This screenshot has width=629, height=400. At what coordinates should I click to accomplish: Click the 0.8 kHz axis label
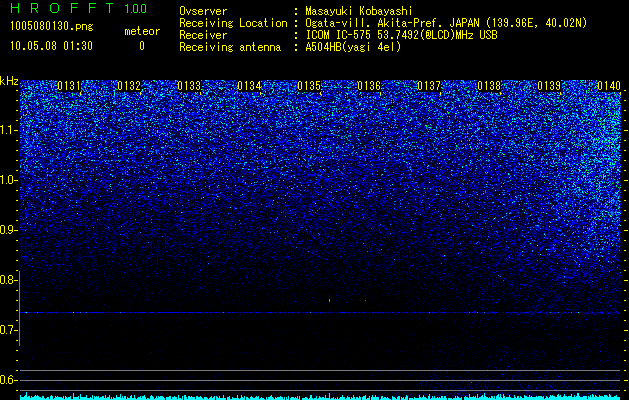point(8,280)
